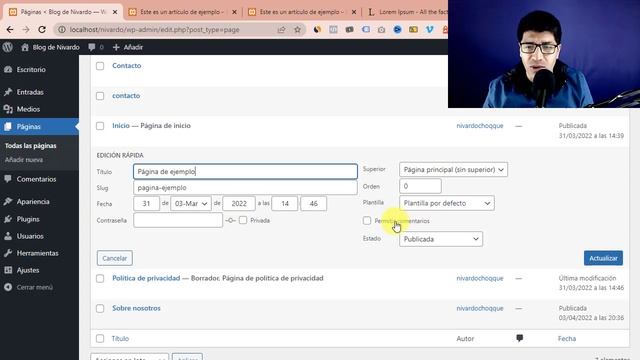Click the year field showing 2022
Viewport: 640px width, 360px height.
click(x=239, y=204)
